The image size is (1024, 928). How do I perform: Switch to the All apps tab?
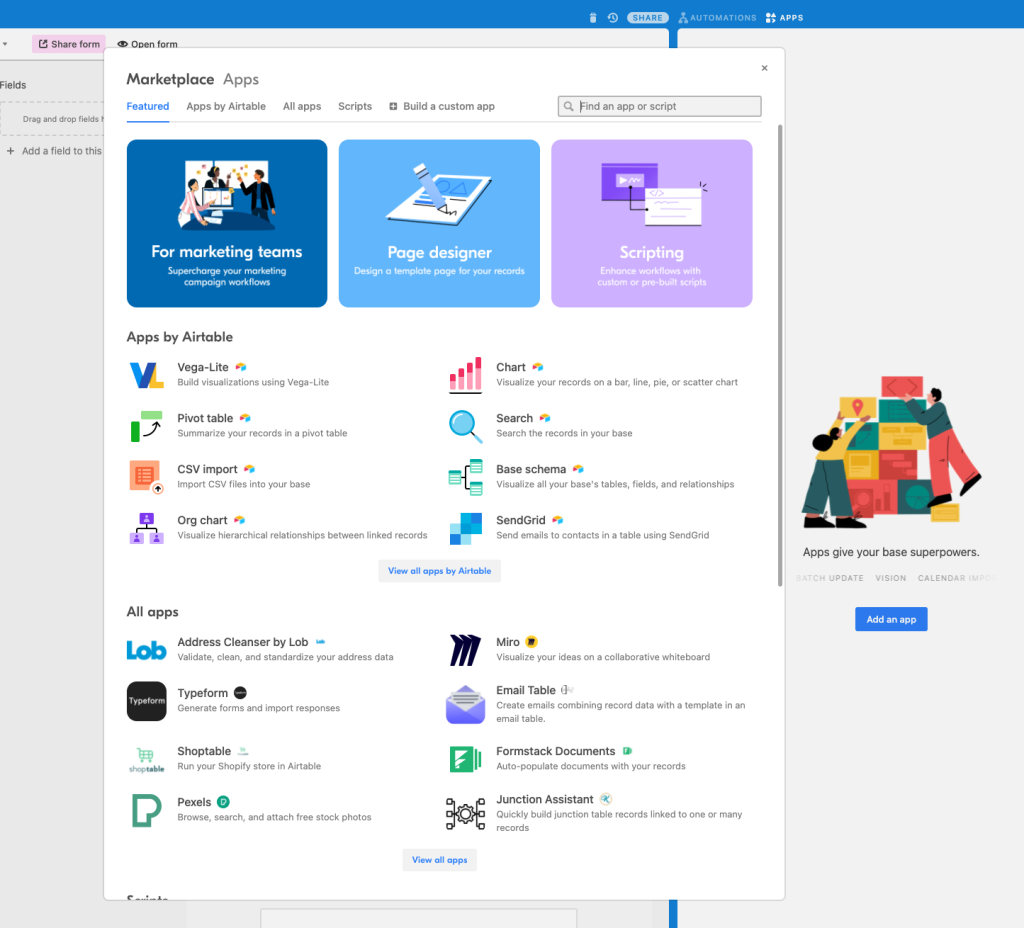click(x=302, y=106)
